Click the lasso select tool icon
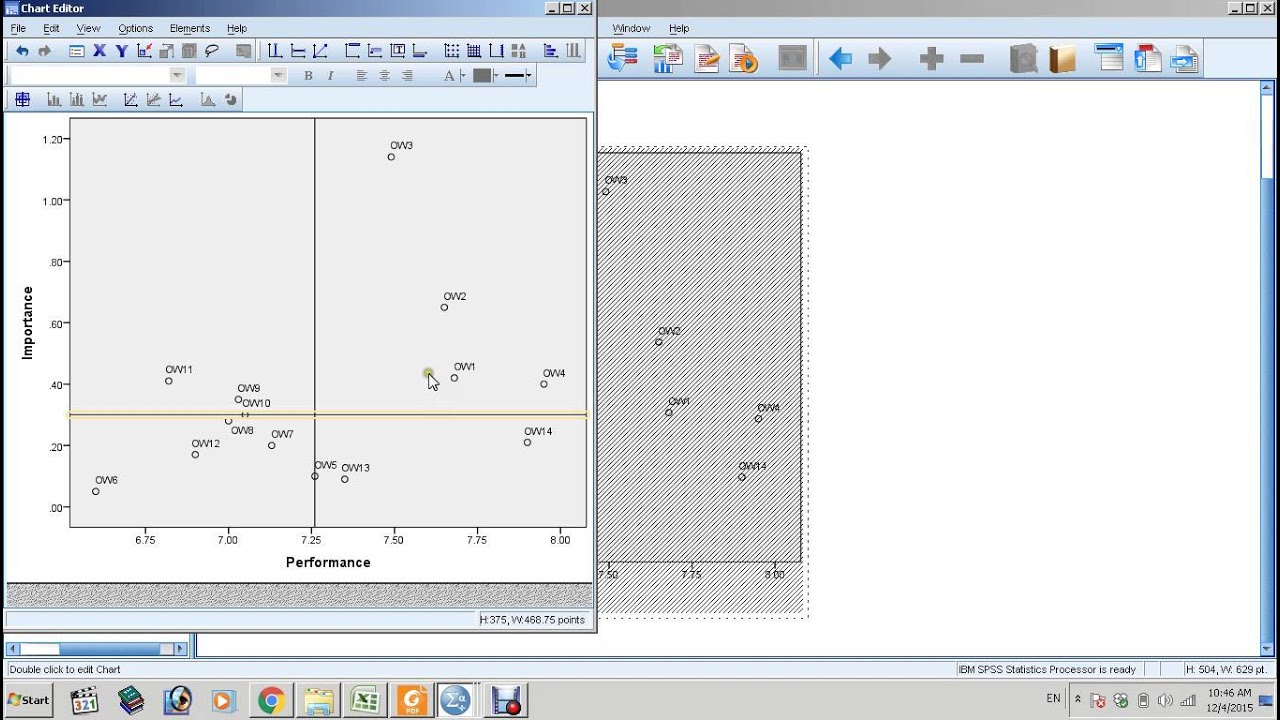The height and width of the screenshot is (720, 1280). [x=212, y=51]
